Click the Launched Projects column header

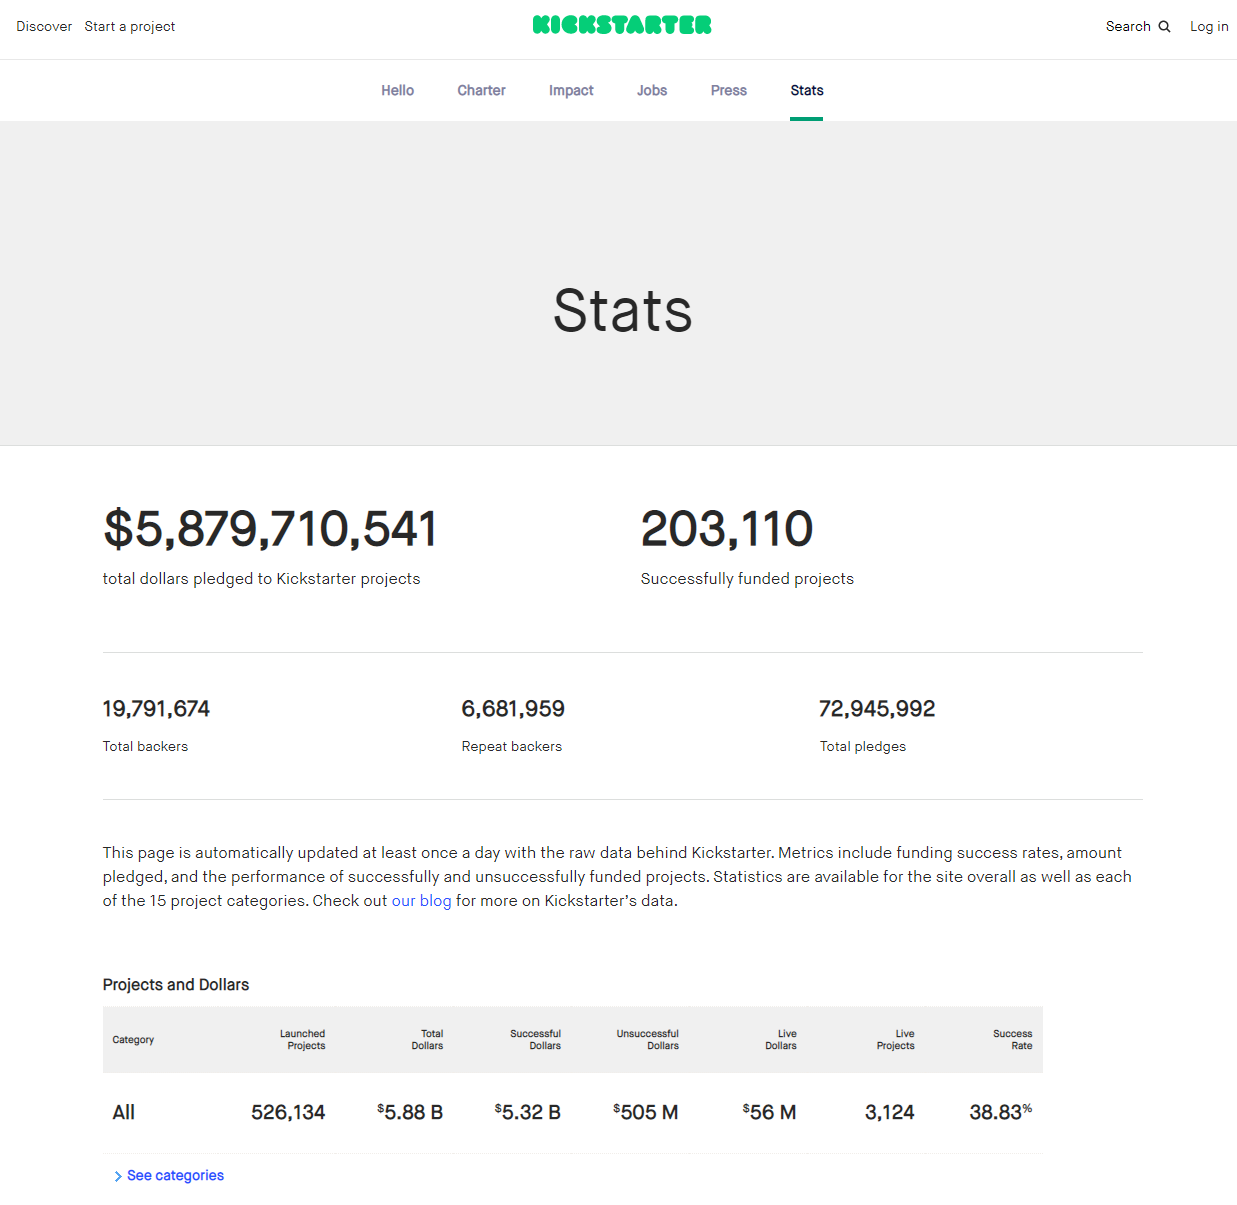302,1040
